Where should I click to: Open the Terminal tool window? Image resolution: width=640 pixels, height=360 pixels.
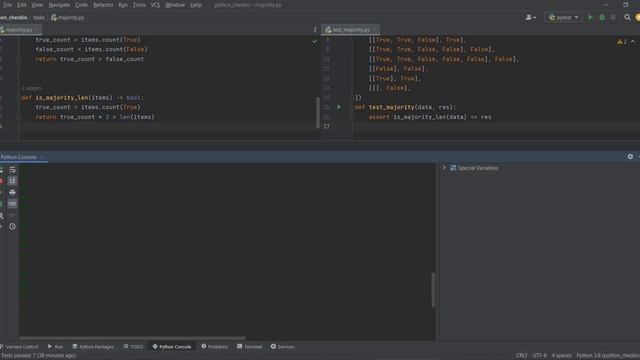(249, 347)
